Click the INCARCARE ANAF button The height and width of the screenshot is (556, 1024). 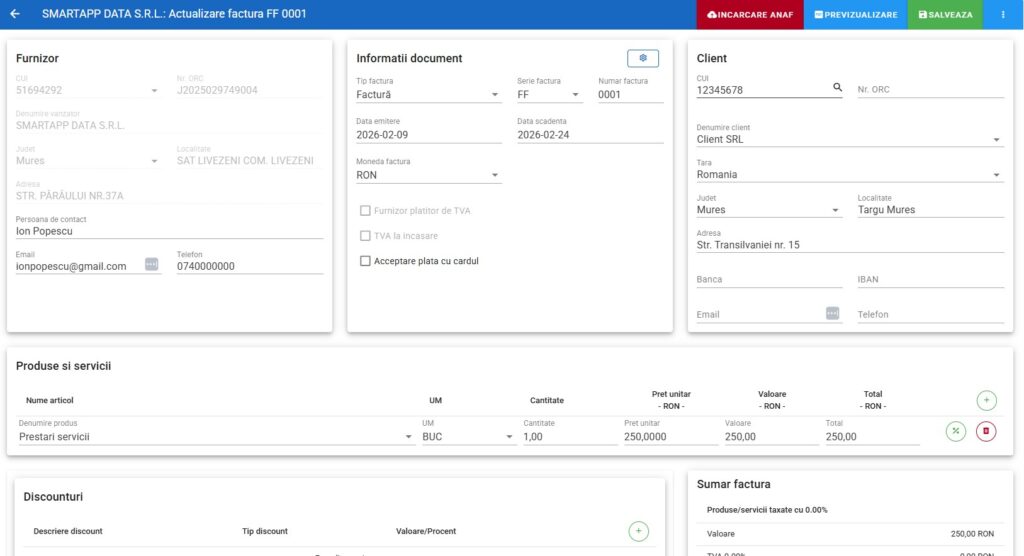750,15
